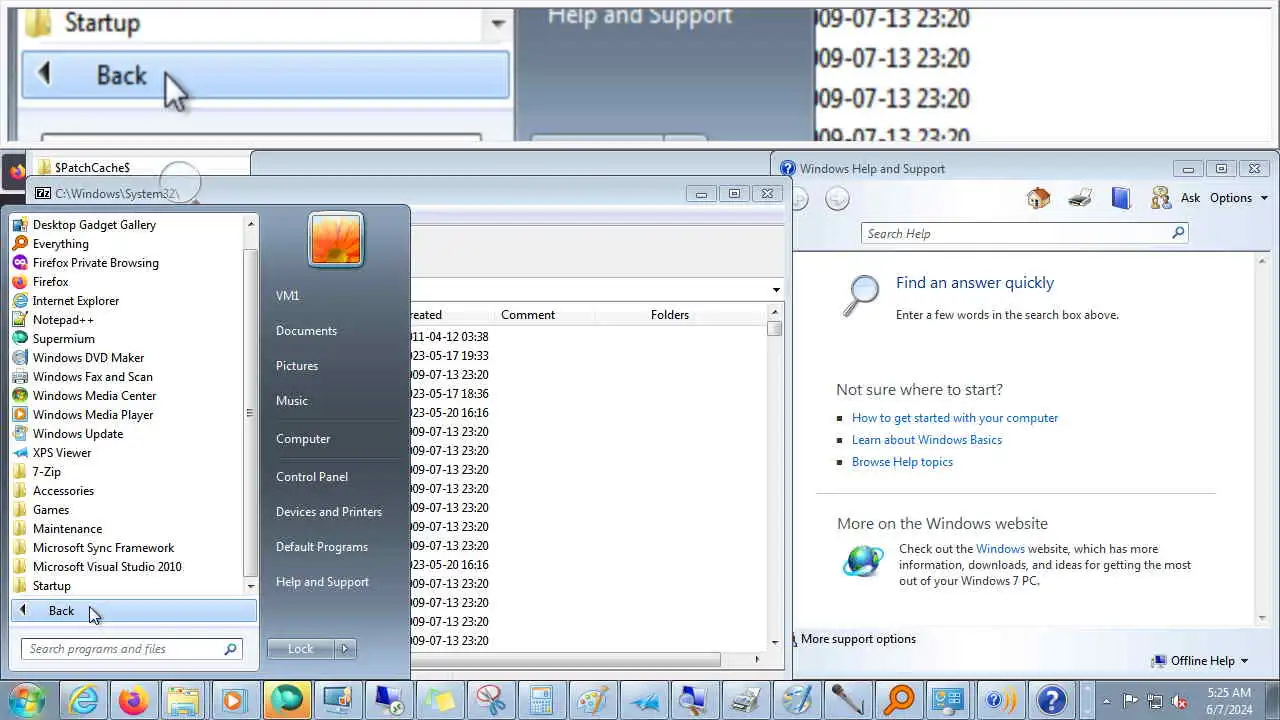Open XPS Viewer from programs list
This screenshot has height=720, width=1280.
[61, 453]
